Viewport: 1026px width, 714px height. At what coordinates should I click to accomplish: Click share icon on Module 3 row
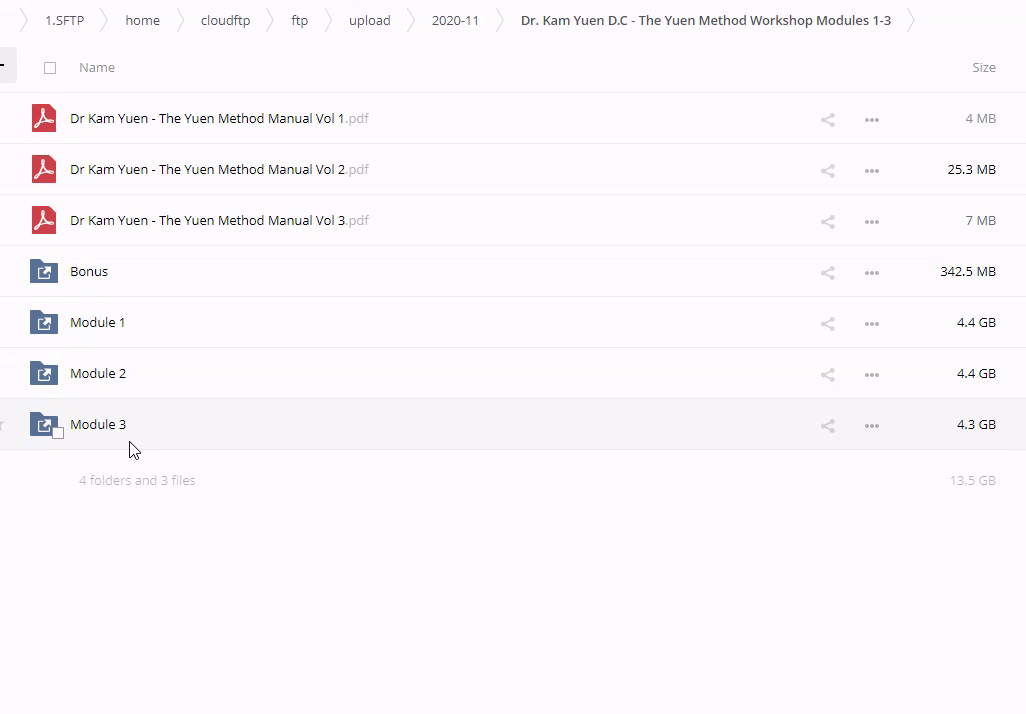click(828, 425)
